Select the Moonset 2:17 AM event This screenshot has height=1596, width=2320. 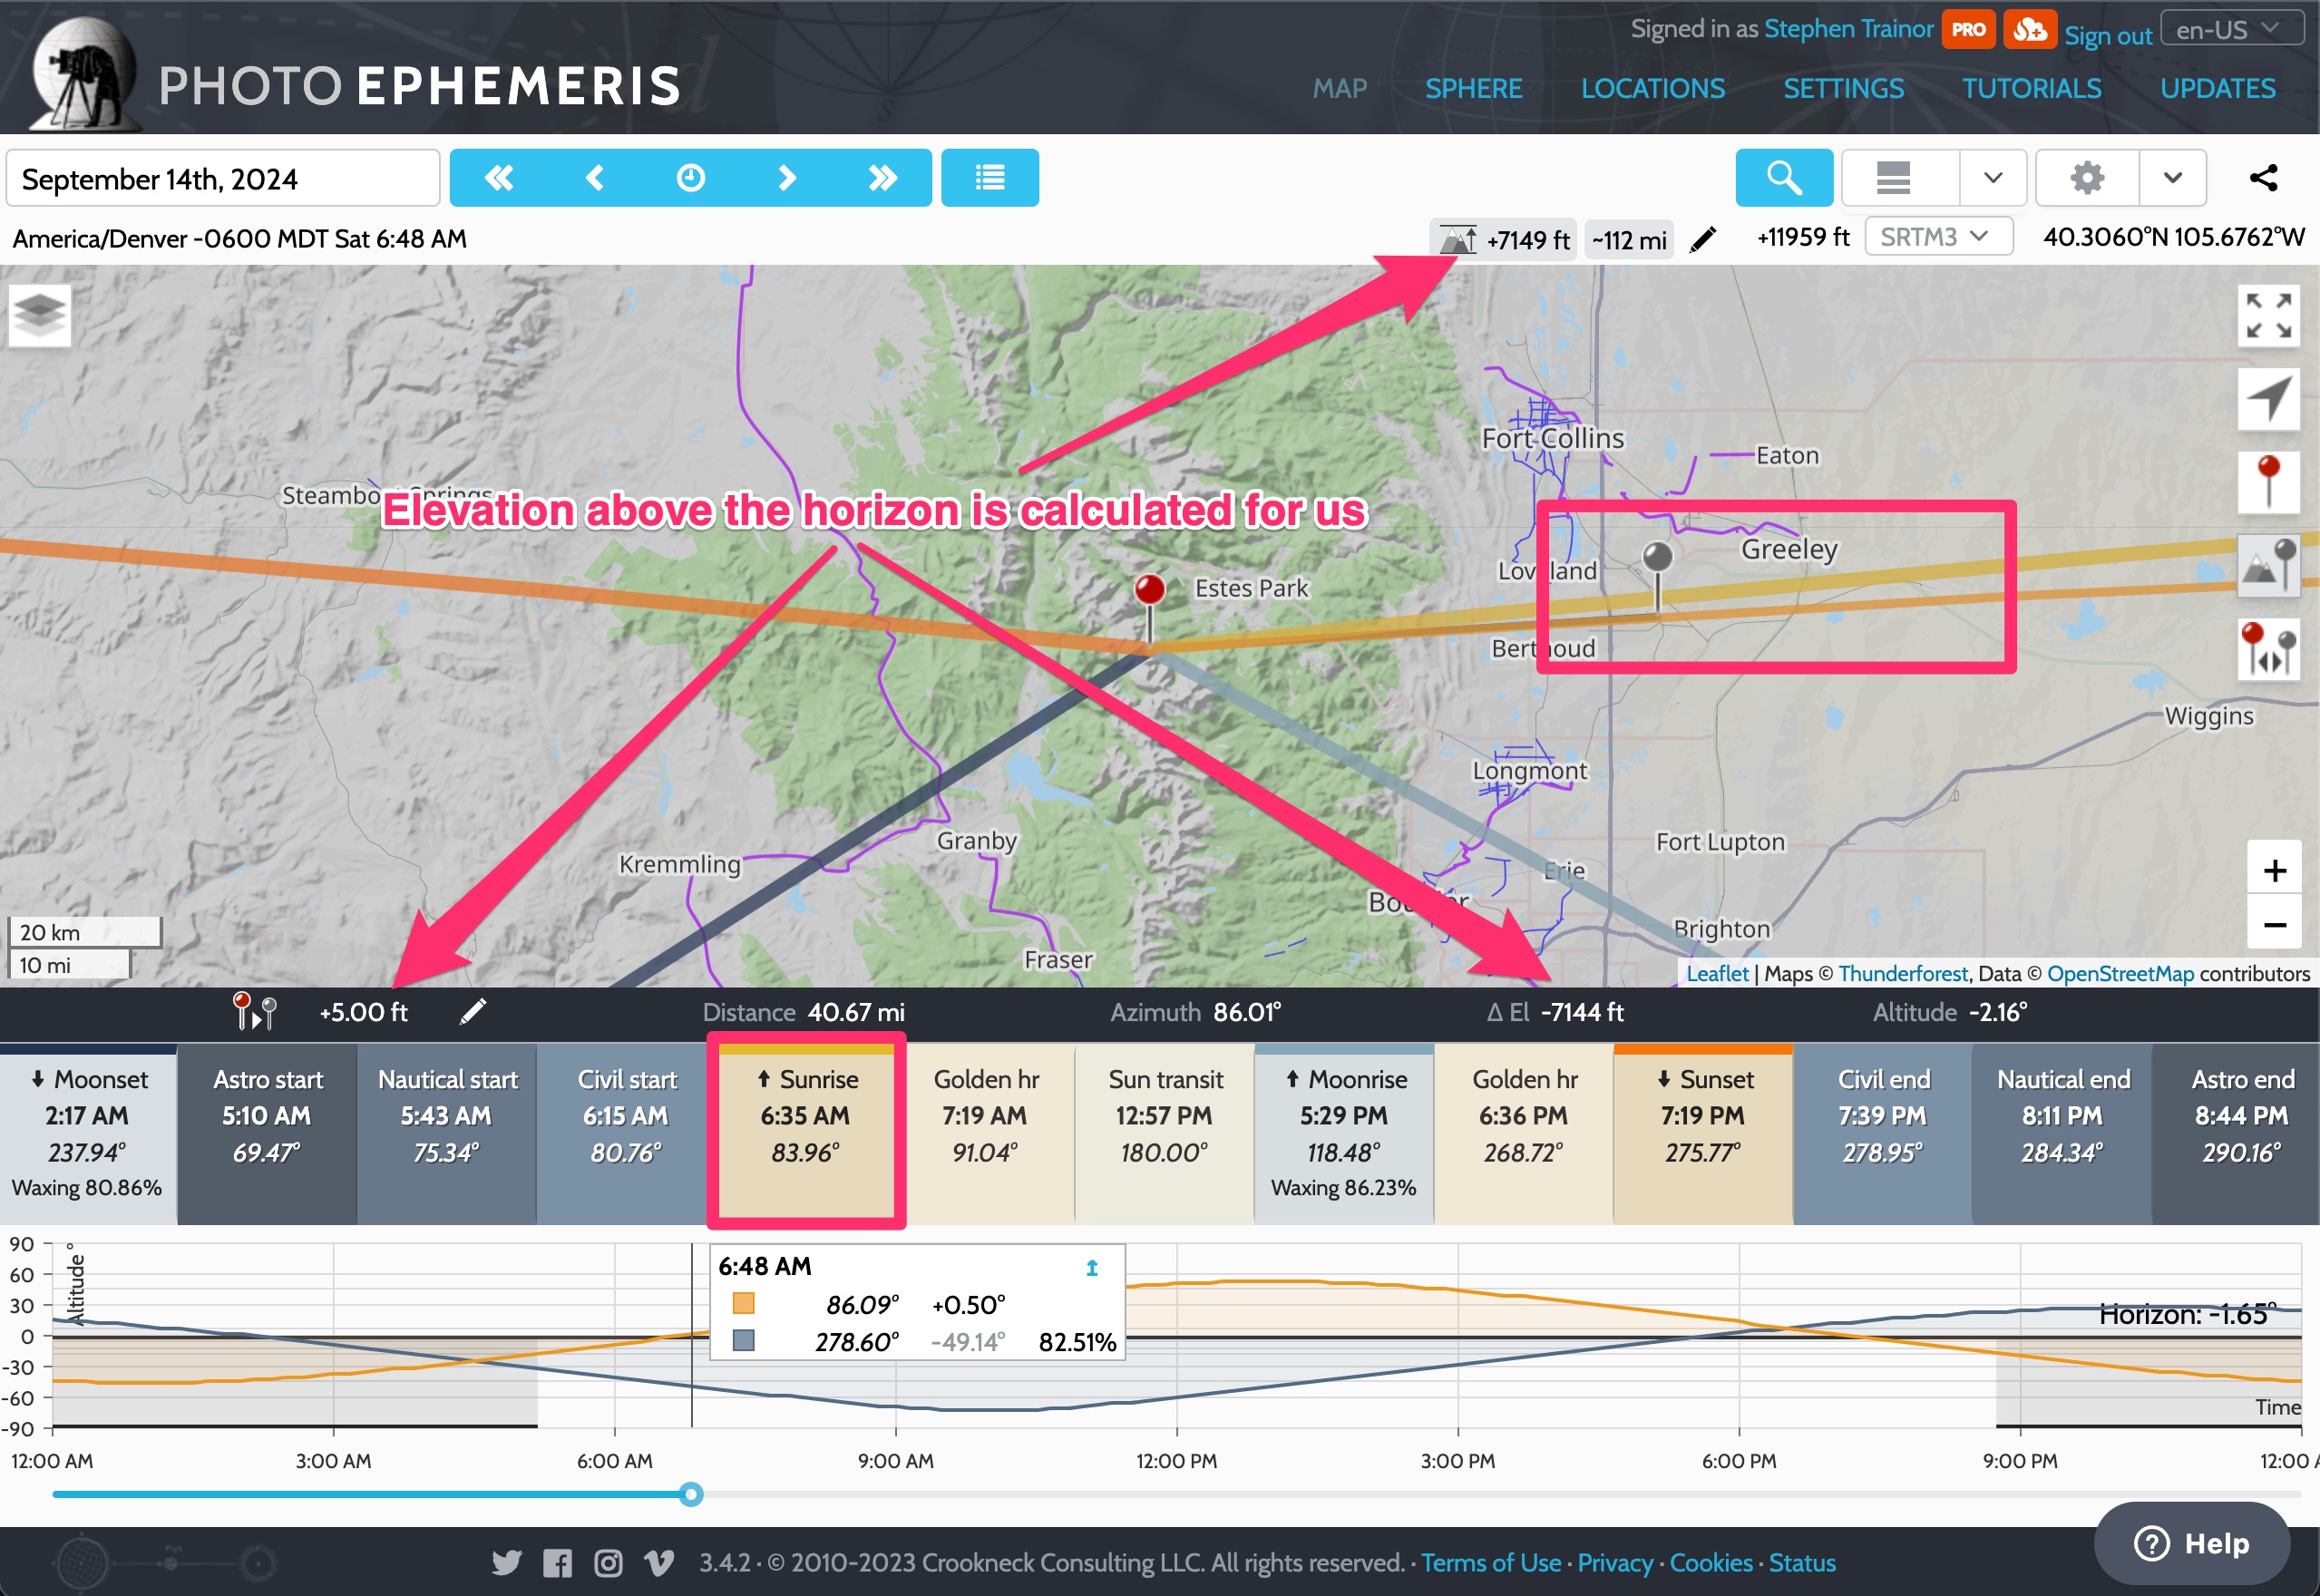tap(88, 1134)
